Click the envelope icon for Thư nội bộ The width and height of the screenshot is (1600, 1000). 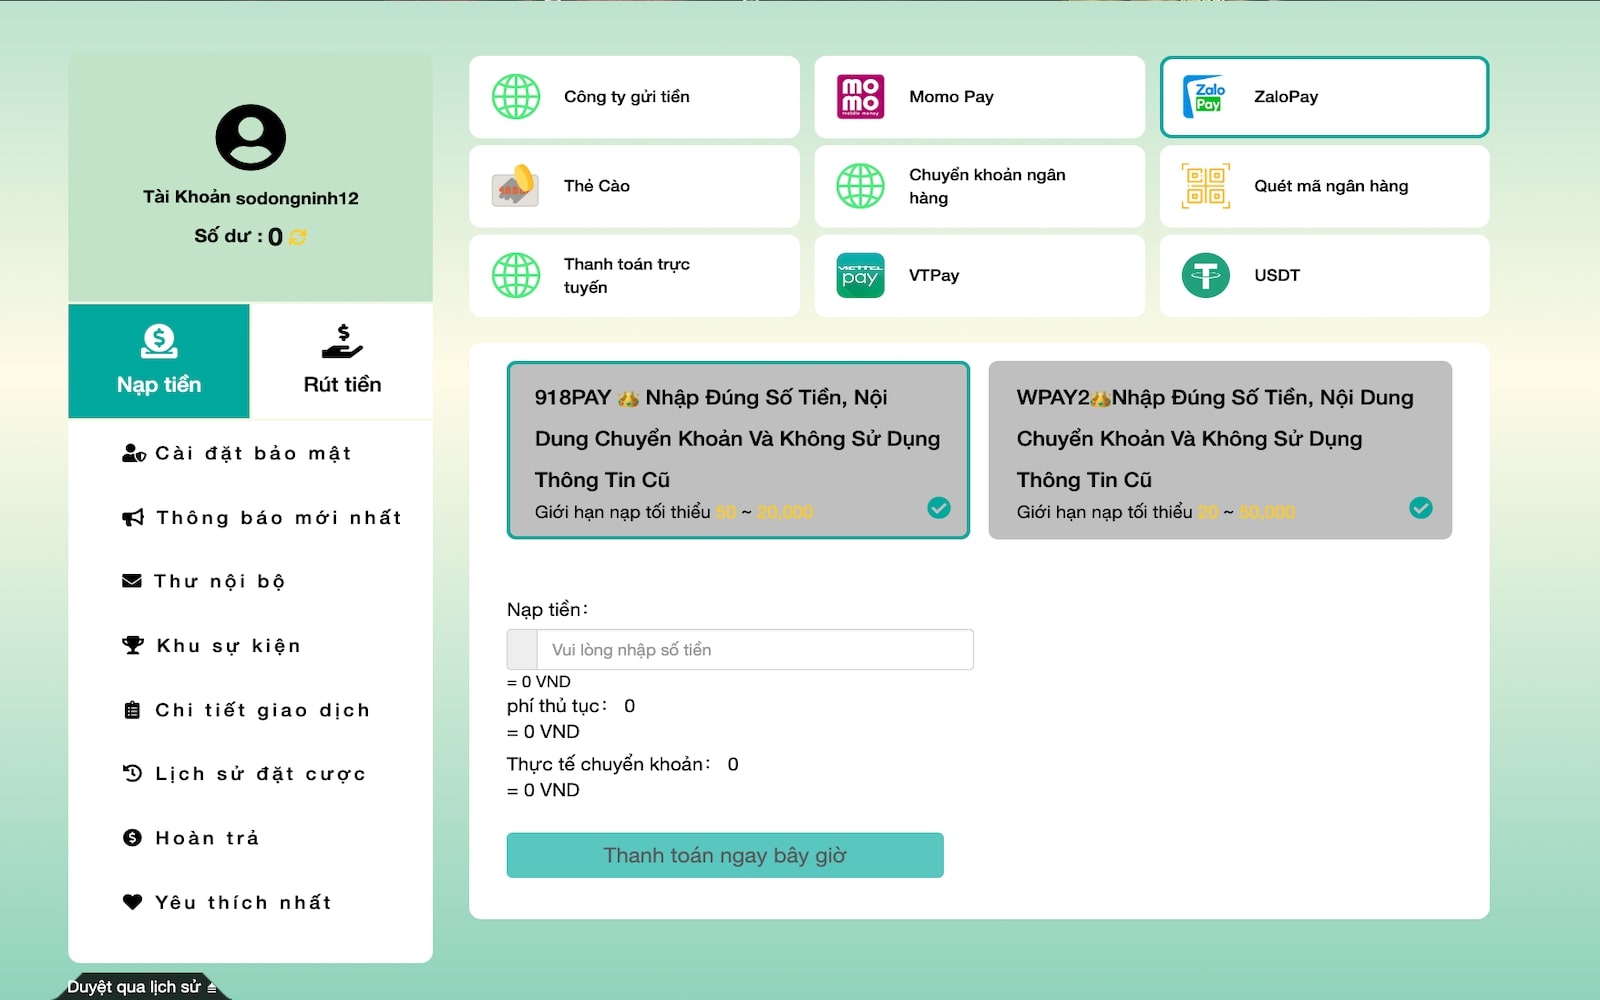pyautogui.click(x=132, y=581)
